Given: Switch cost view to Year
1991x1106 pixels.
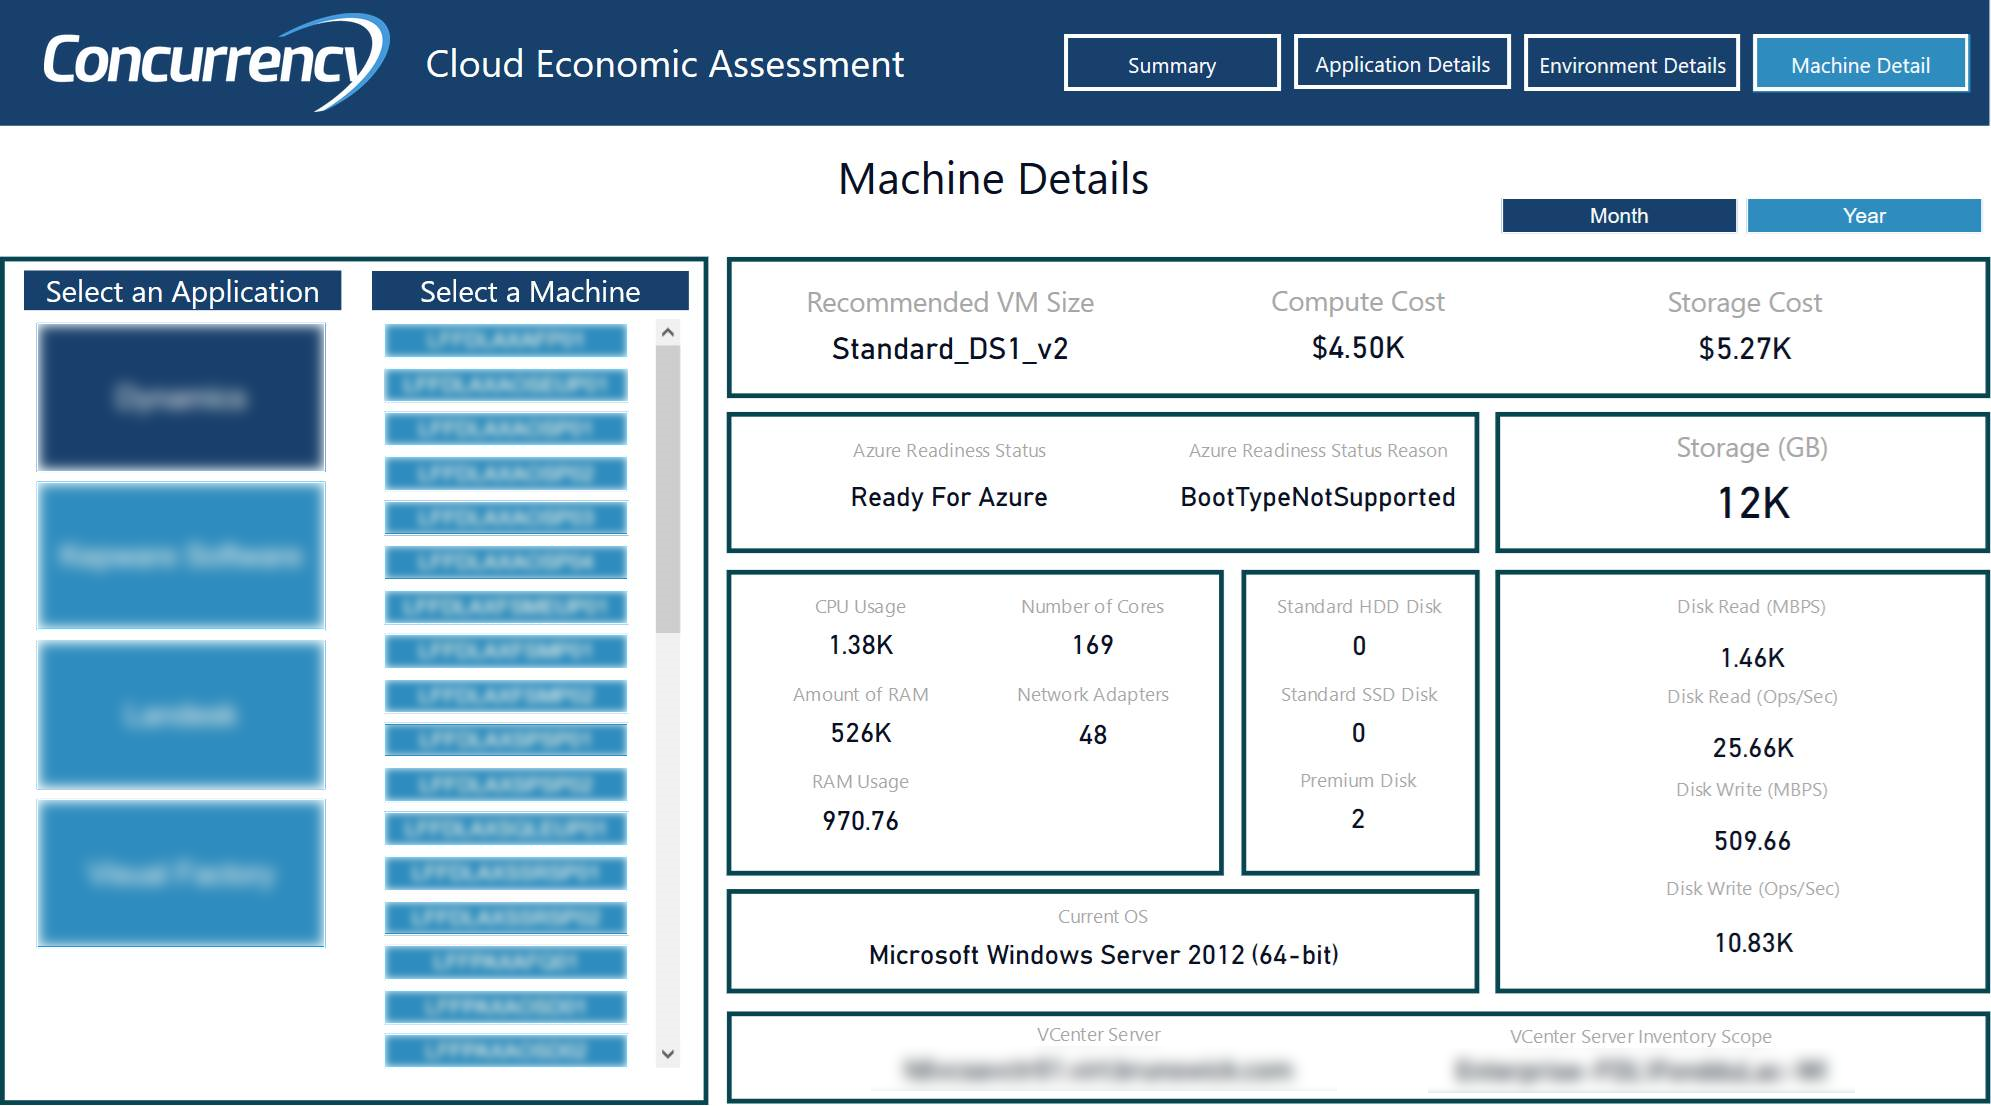Looking at the screenshot, I should tap(1864, 216).
